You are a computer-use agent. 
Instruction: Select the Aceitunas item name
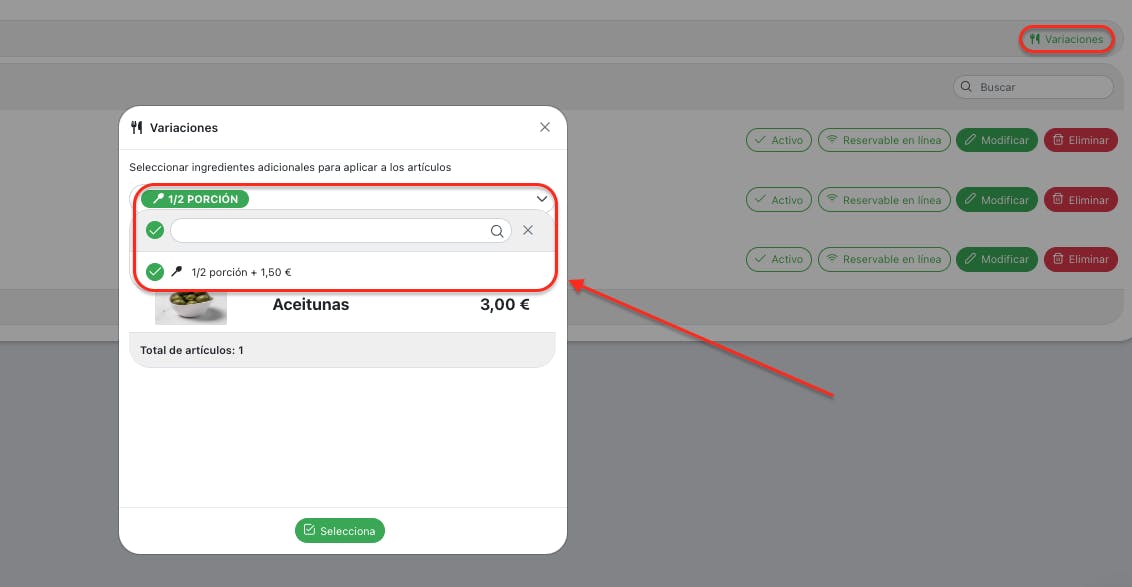point(310,305)
